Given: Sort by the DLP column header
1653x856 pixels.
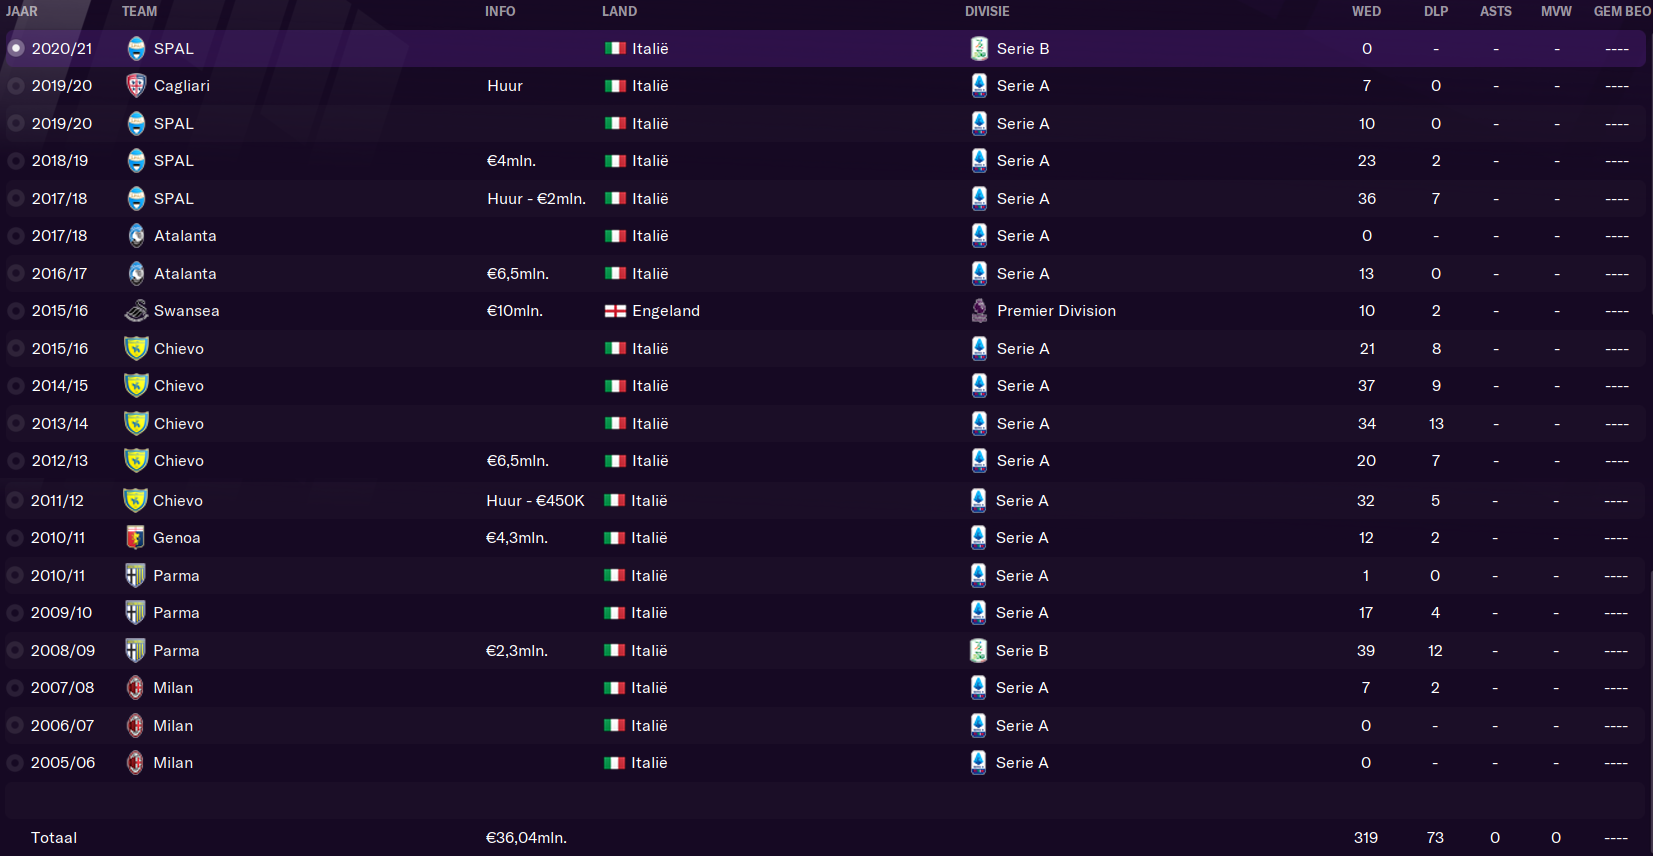Looking at the screenshot, I should coord(1436,11).
